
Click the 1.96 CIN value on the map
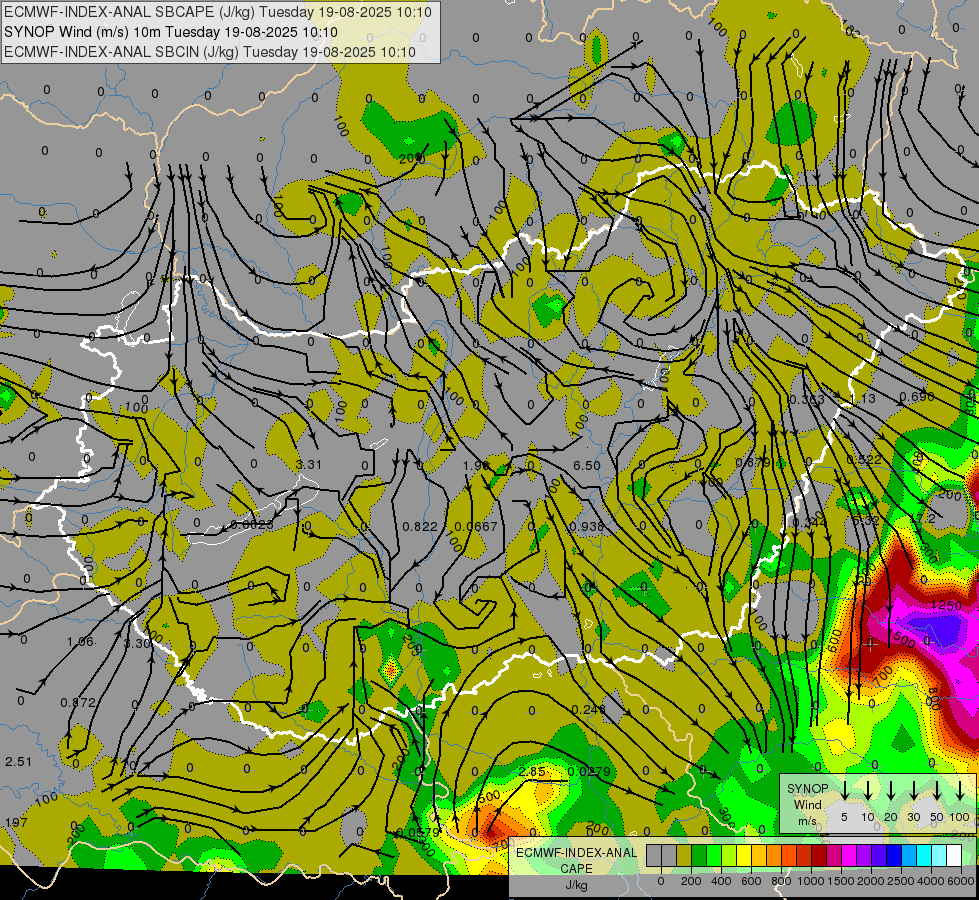[476, 465]
